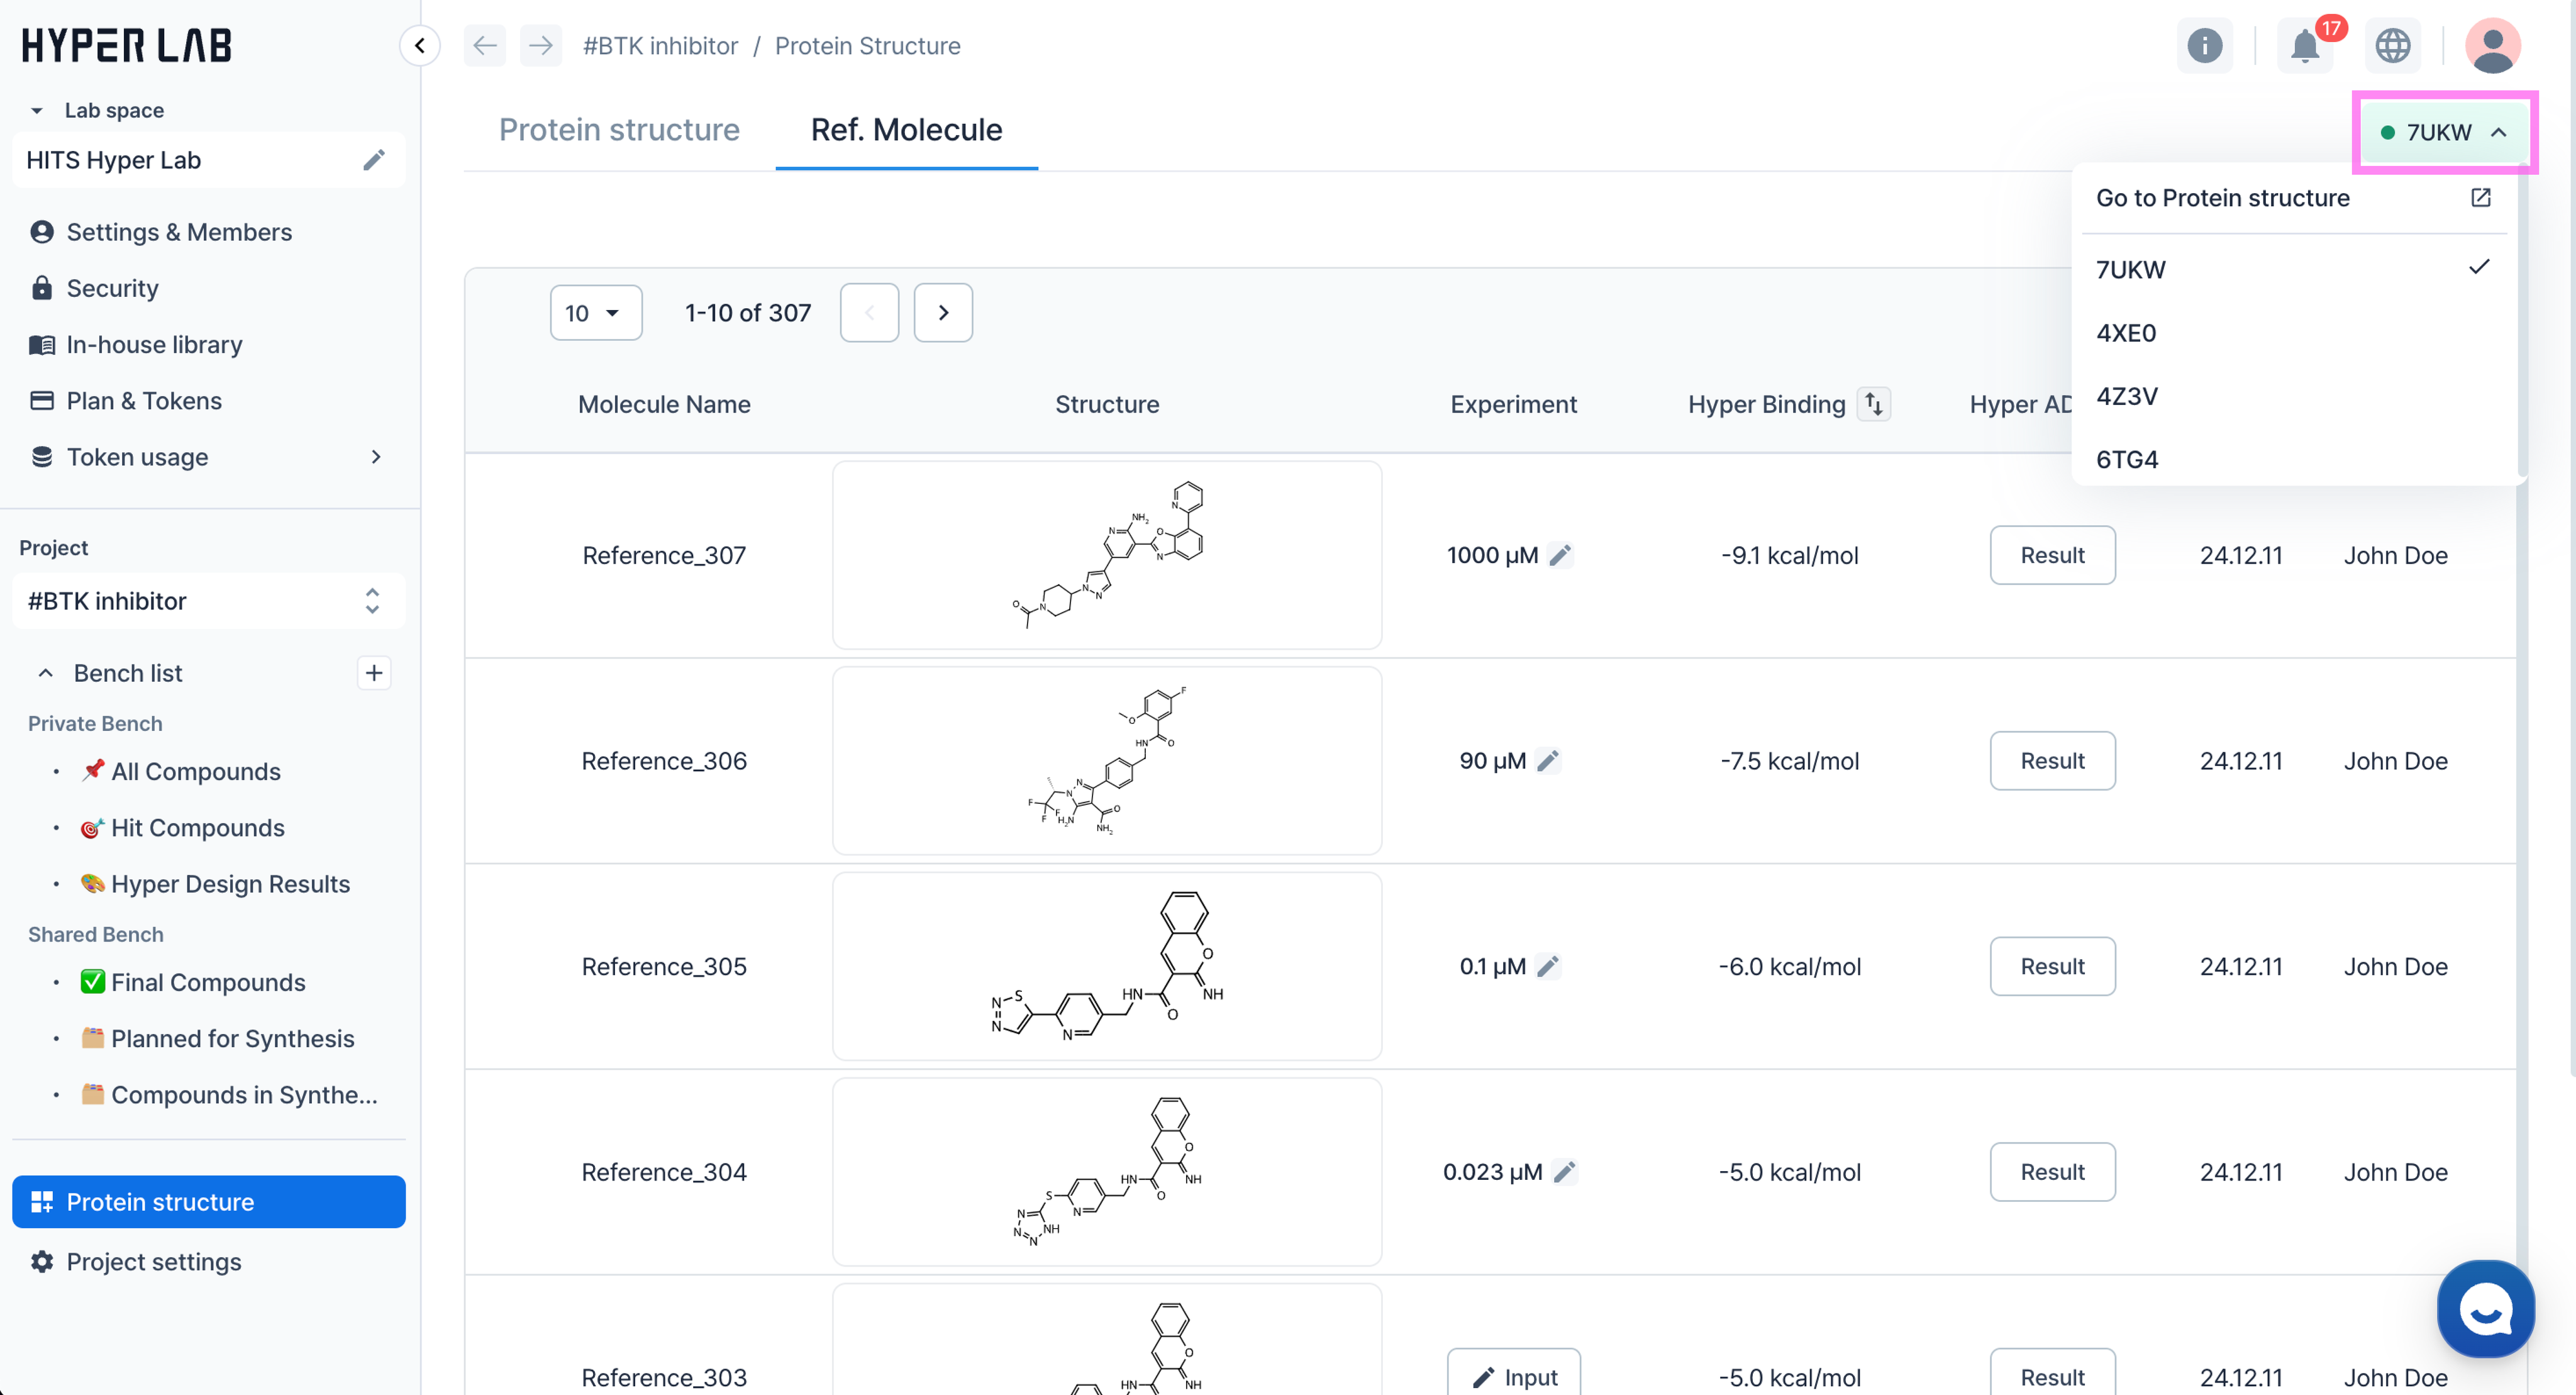Collapse the left sidebar panel
2576x1395 pixels.
[420, 46]
